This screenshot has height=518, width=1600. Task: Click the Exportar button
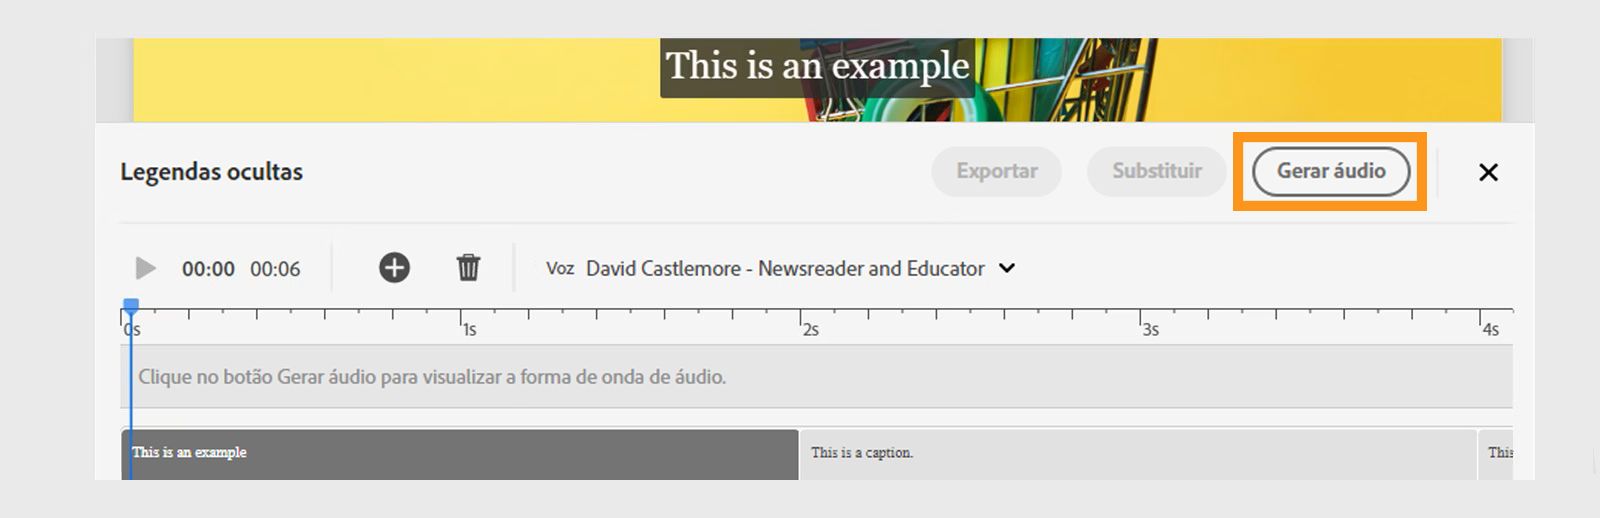coord(996,171)
